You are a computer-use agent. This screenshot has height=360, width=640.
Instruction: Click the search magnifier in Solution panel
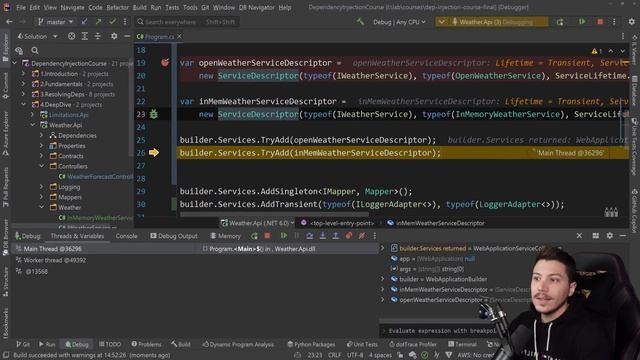click(x=35, y=51)
